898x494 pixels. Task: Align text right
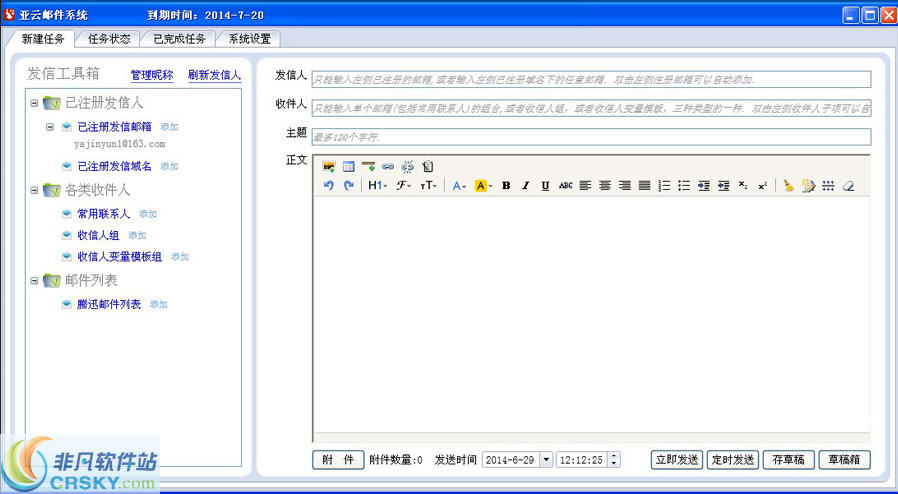pyautogui.click(x=624, y=185)
